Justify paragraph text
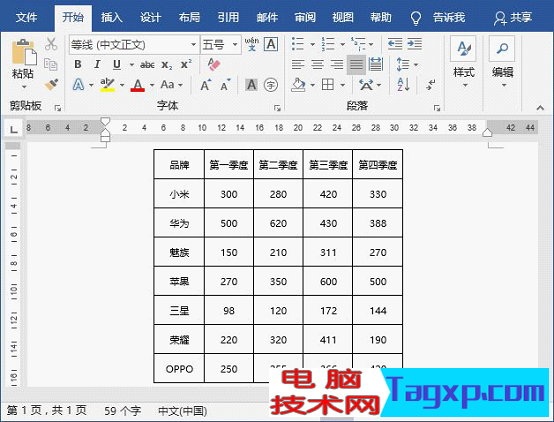 [356, 65]
